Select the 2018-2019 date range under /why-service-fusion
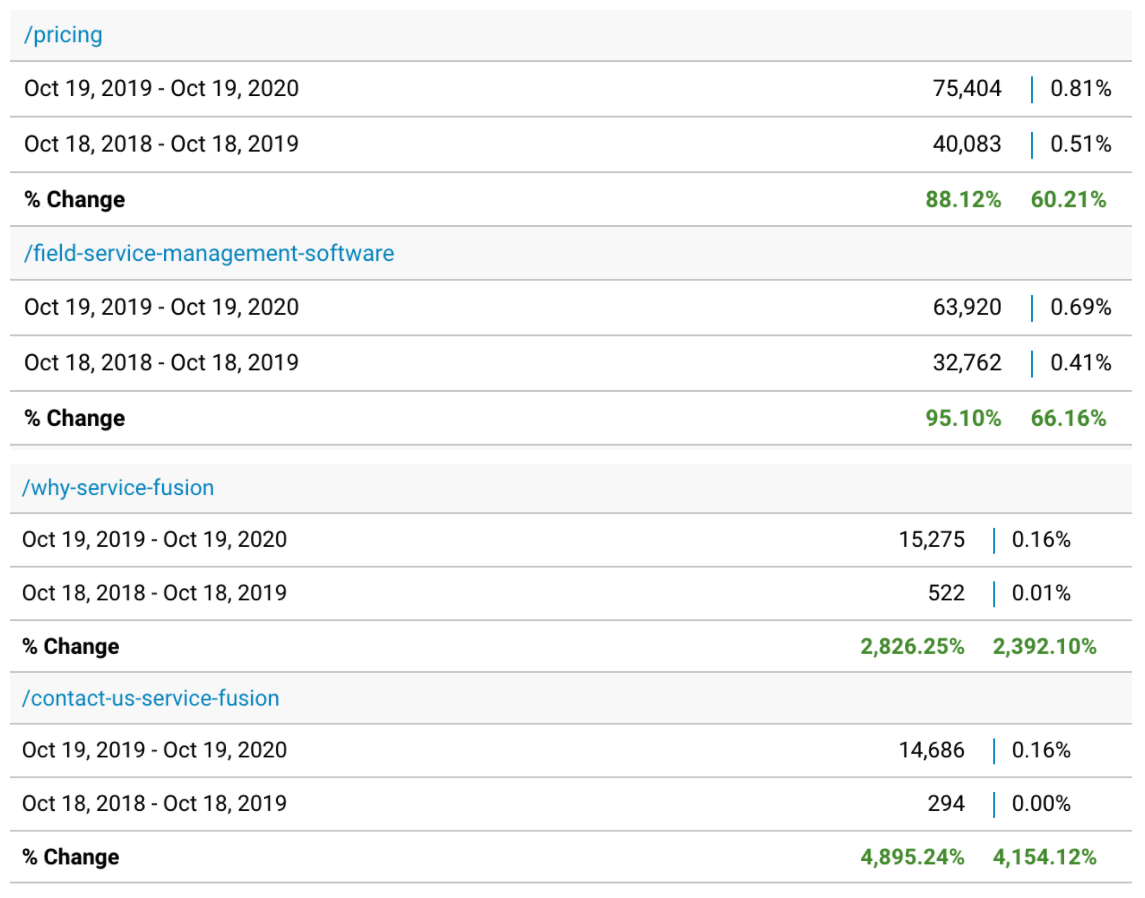 click(x=154, y=593)
